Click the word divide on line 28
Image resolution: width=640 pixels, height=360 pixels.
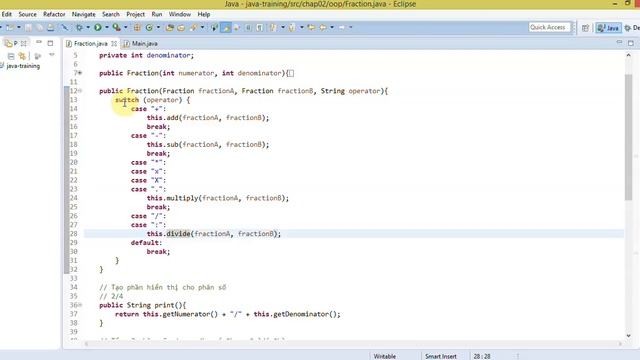click(178, 233)
